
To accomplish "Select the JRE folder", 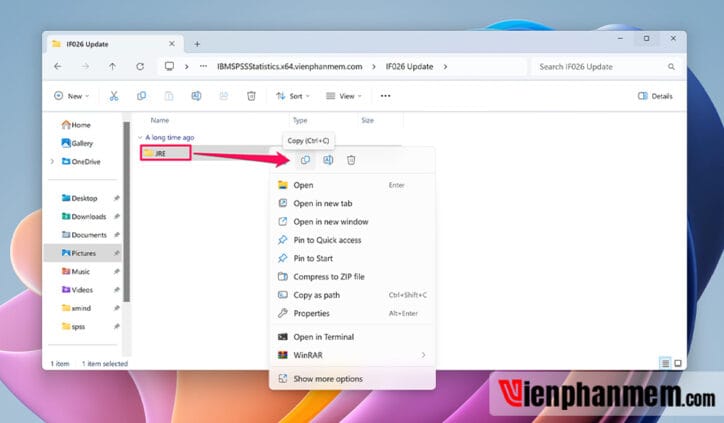I will (165, 153).
